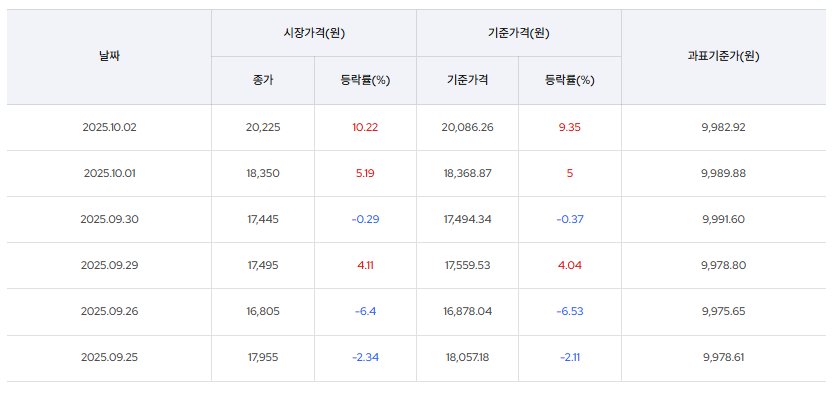This screenshot has width=835, height=395.
Task: Click tax base value 9,975.65
Action: (724, 311)
